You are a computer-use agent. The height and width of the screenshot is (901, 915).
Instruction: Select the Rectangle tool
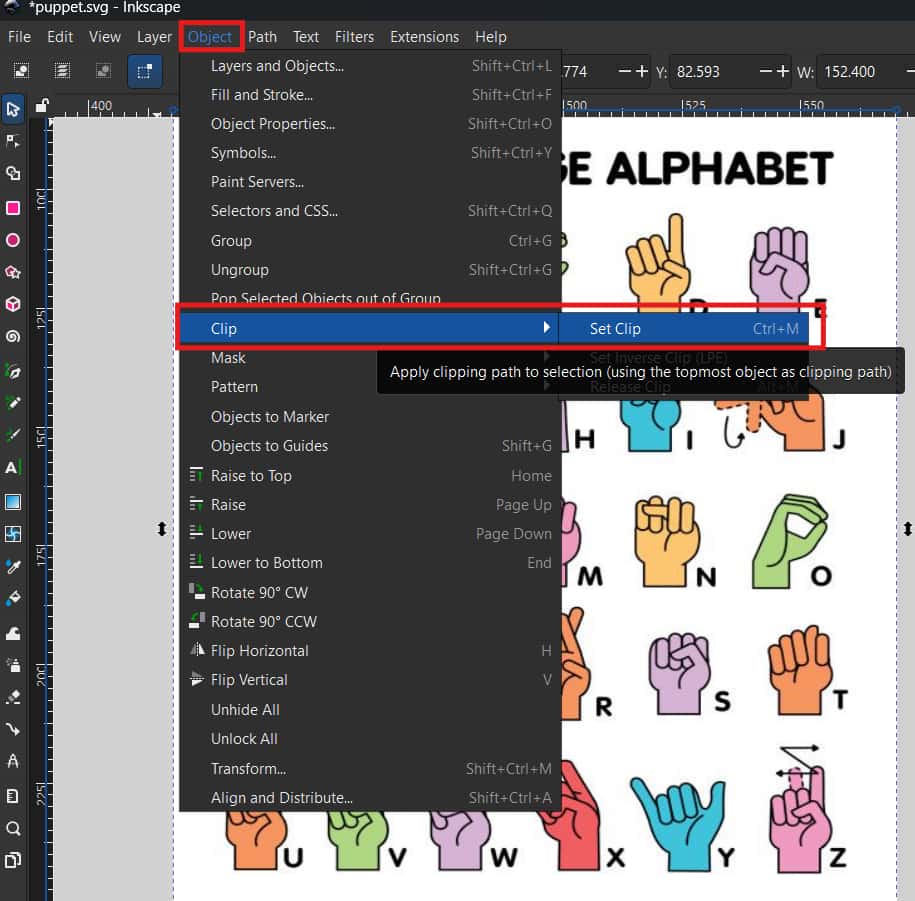[x=13, y=208]
